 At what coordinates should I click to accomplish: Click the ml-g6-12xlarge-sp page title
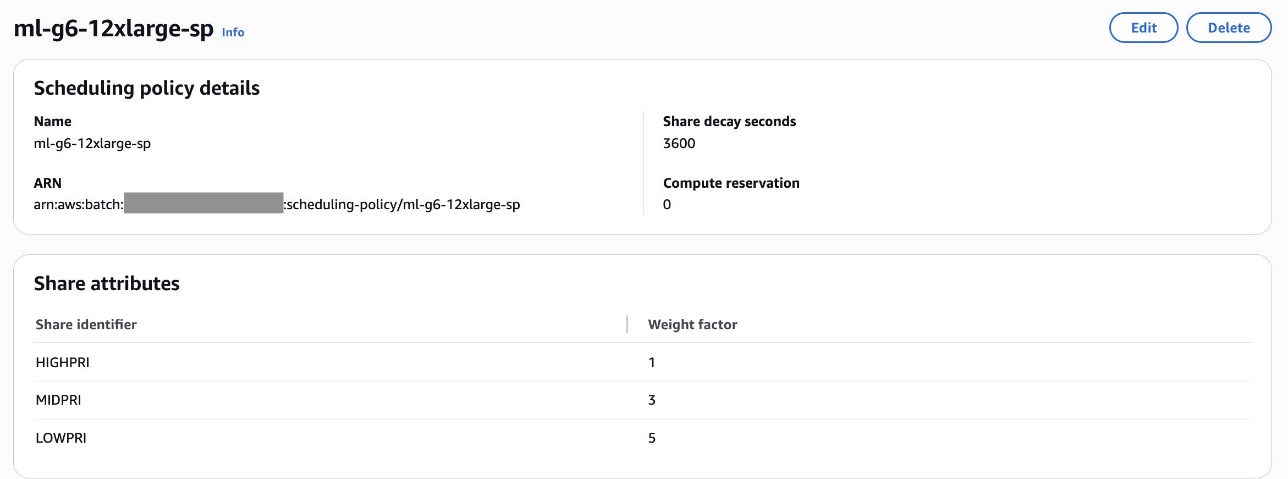(113, 29)
